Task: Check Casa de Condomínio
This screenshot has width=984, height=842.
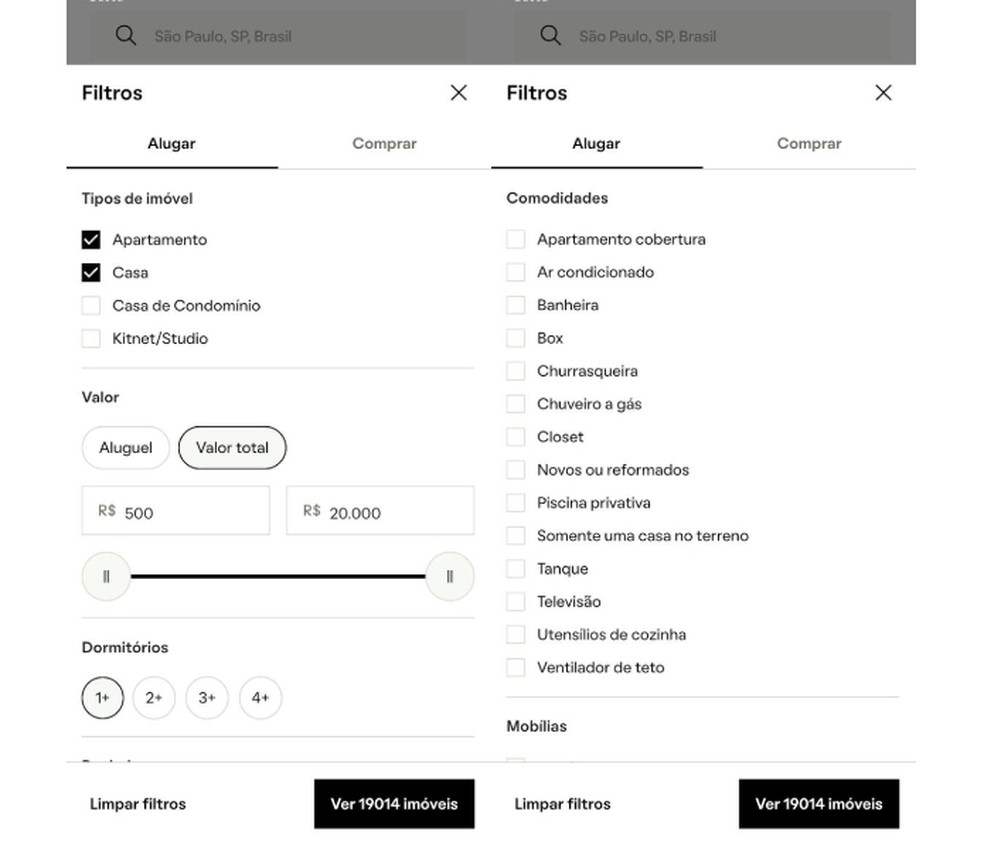Action: [91, 305]
